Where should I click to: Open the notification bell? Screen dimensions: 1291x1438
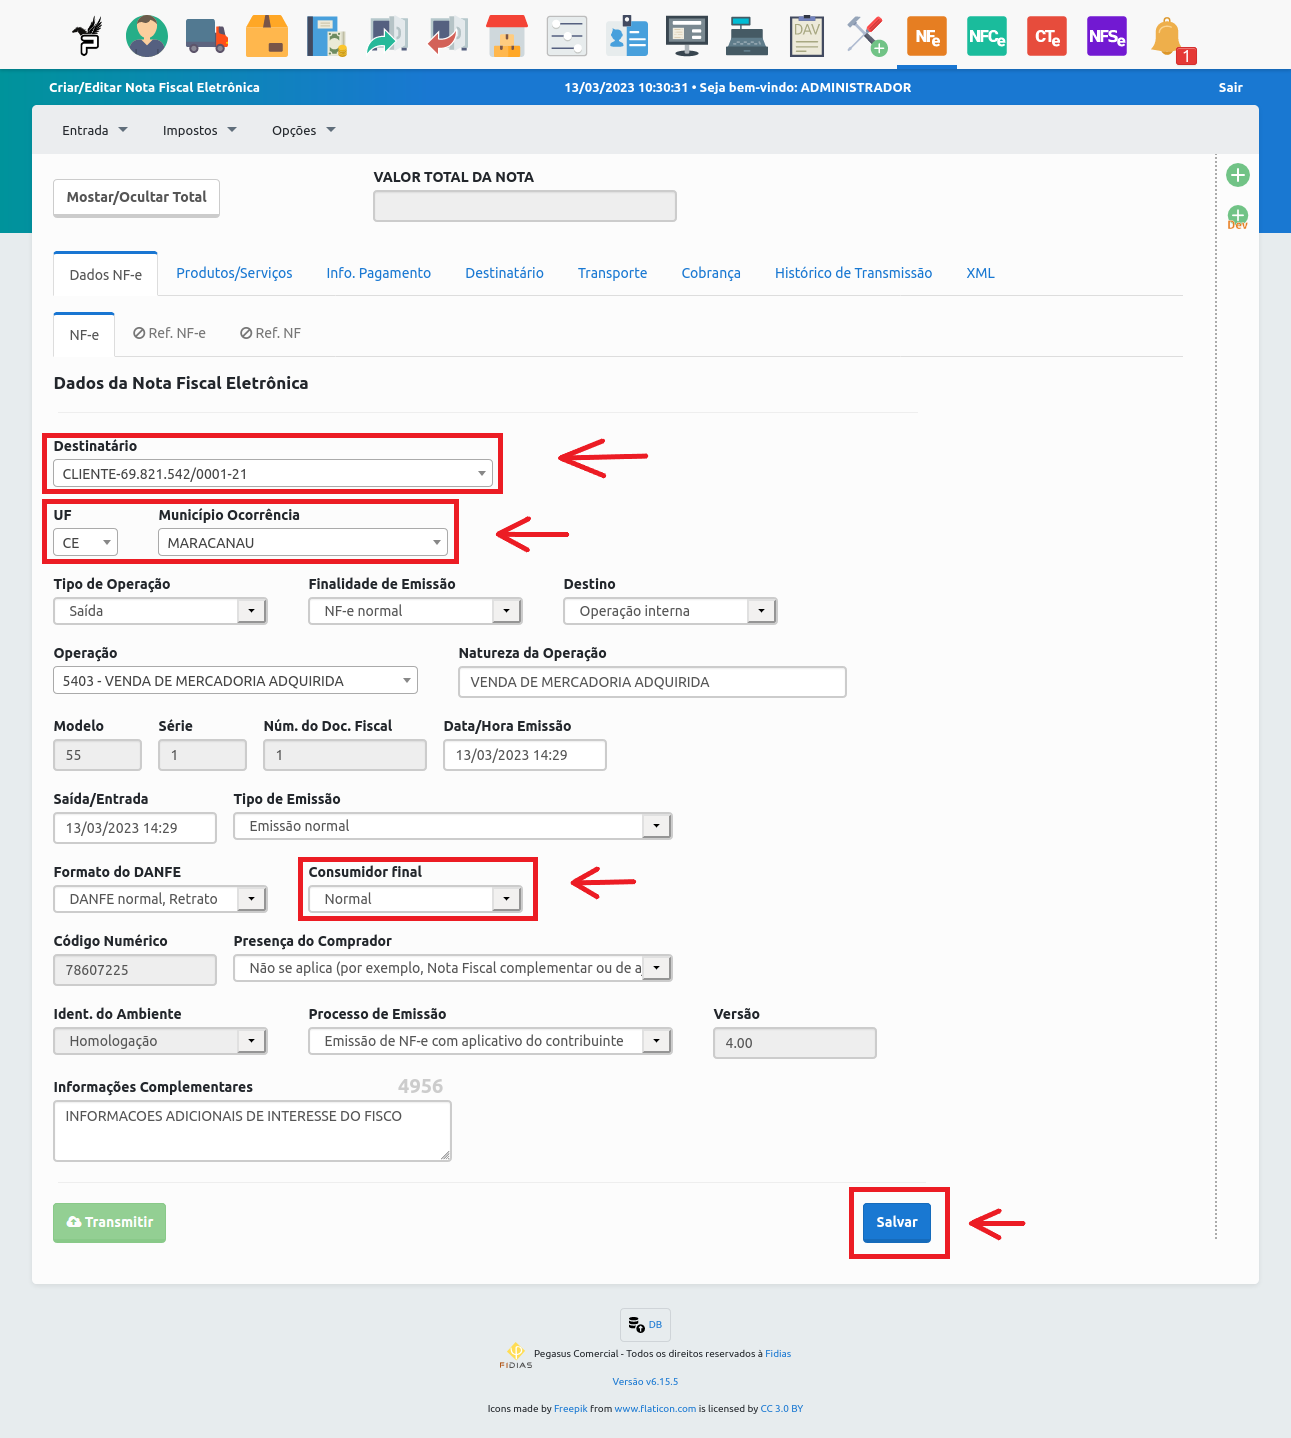pos(1167,38)
